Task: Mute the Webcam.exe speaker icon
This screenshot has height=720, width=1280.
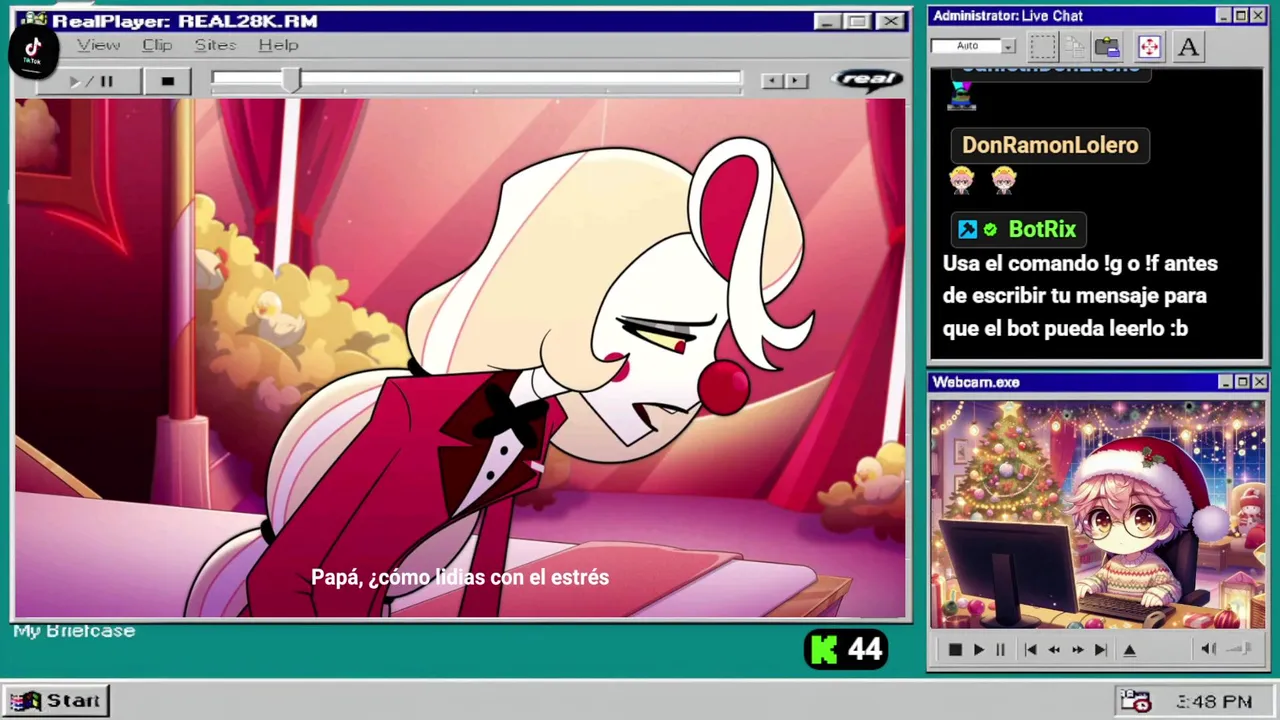Action: coord(1208,649)
